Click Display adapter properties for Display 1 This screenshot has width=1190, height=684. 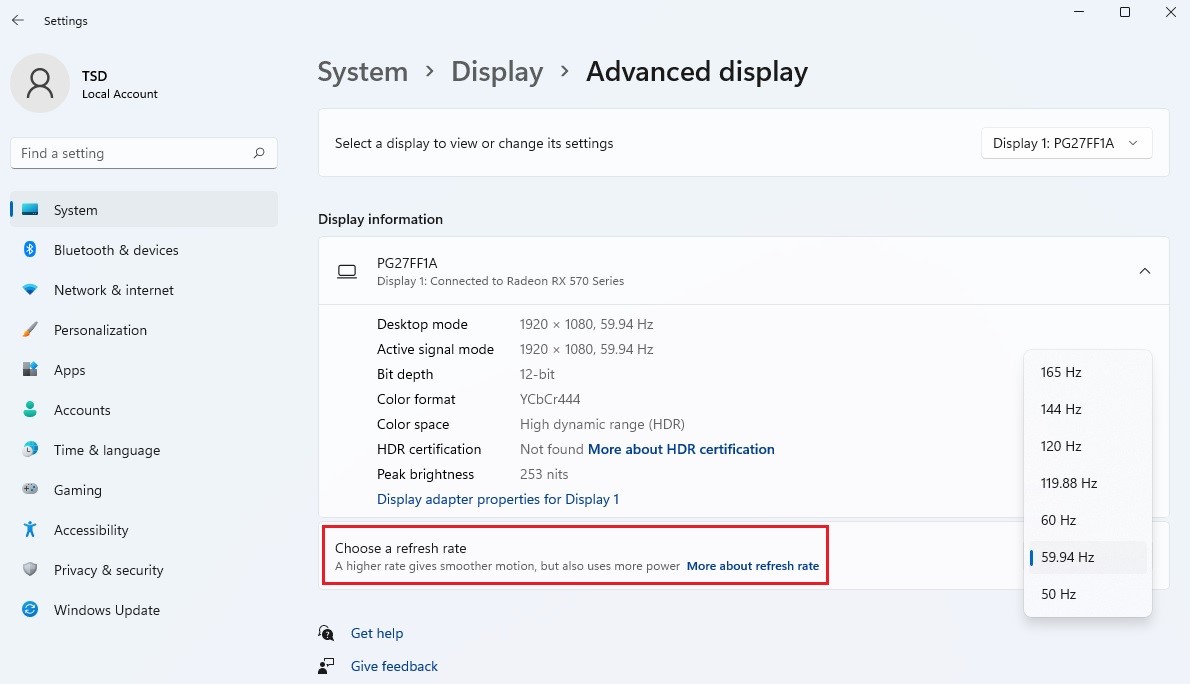[497, 499]
